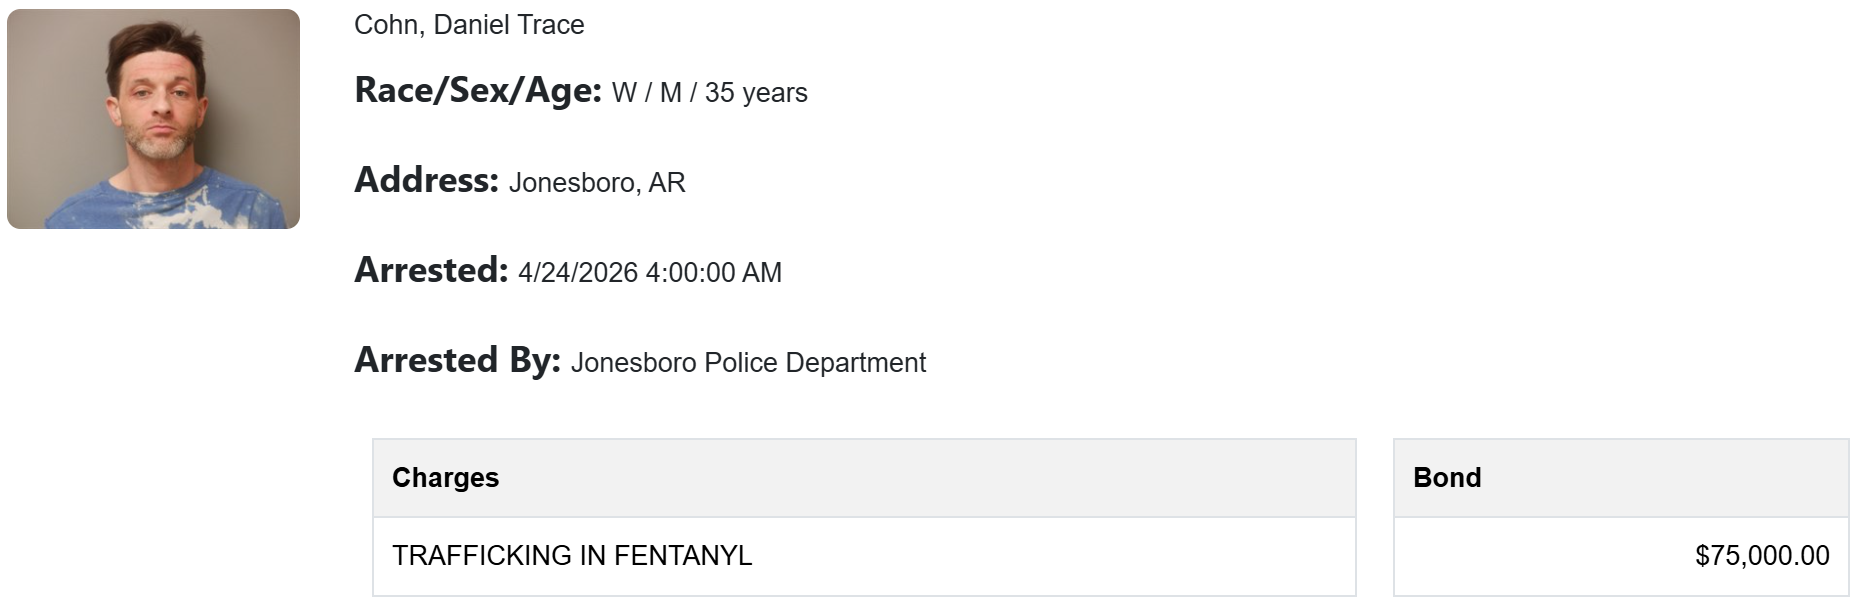Click Jonesboro in the address line

point(572,183)
